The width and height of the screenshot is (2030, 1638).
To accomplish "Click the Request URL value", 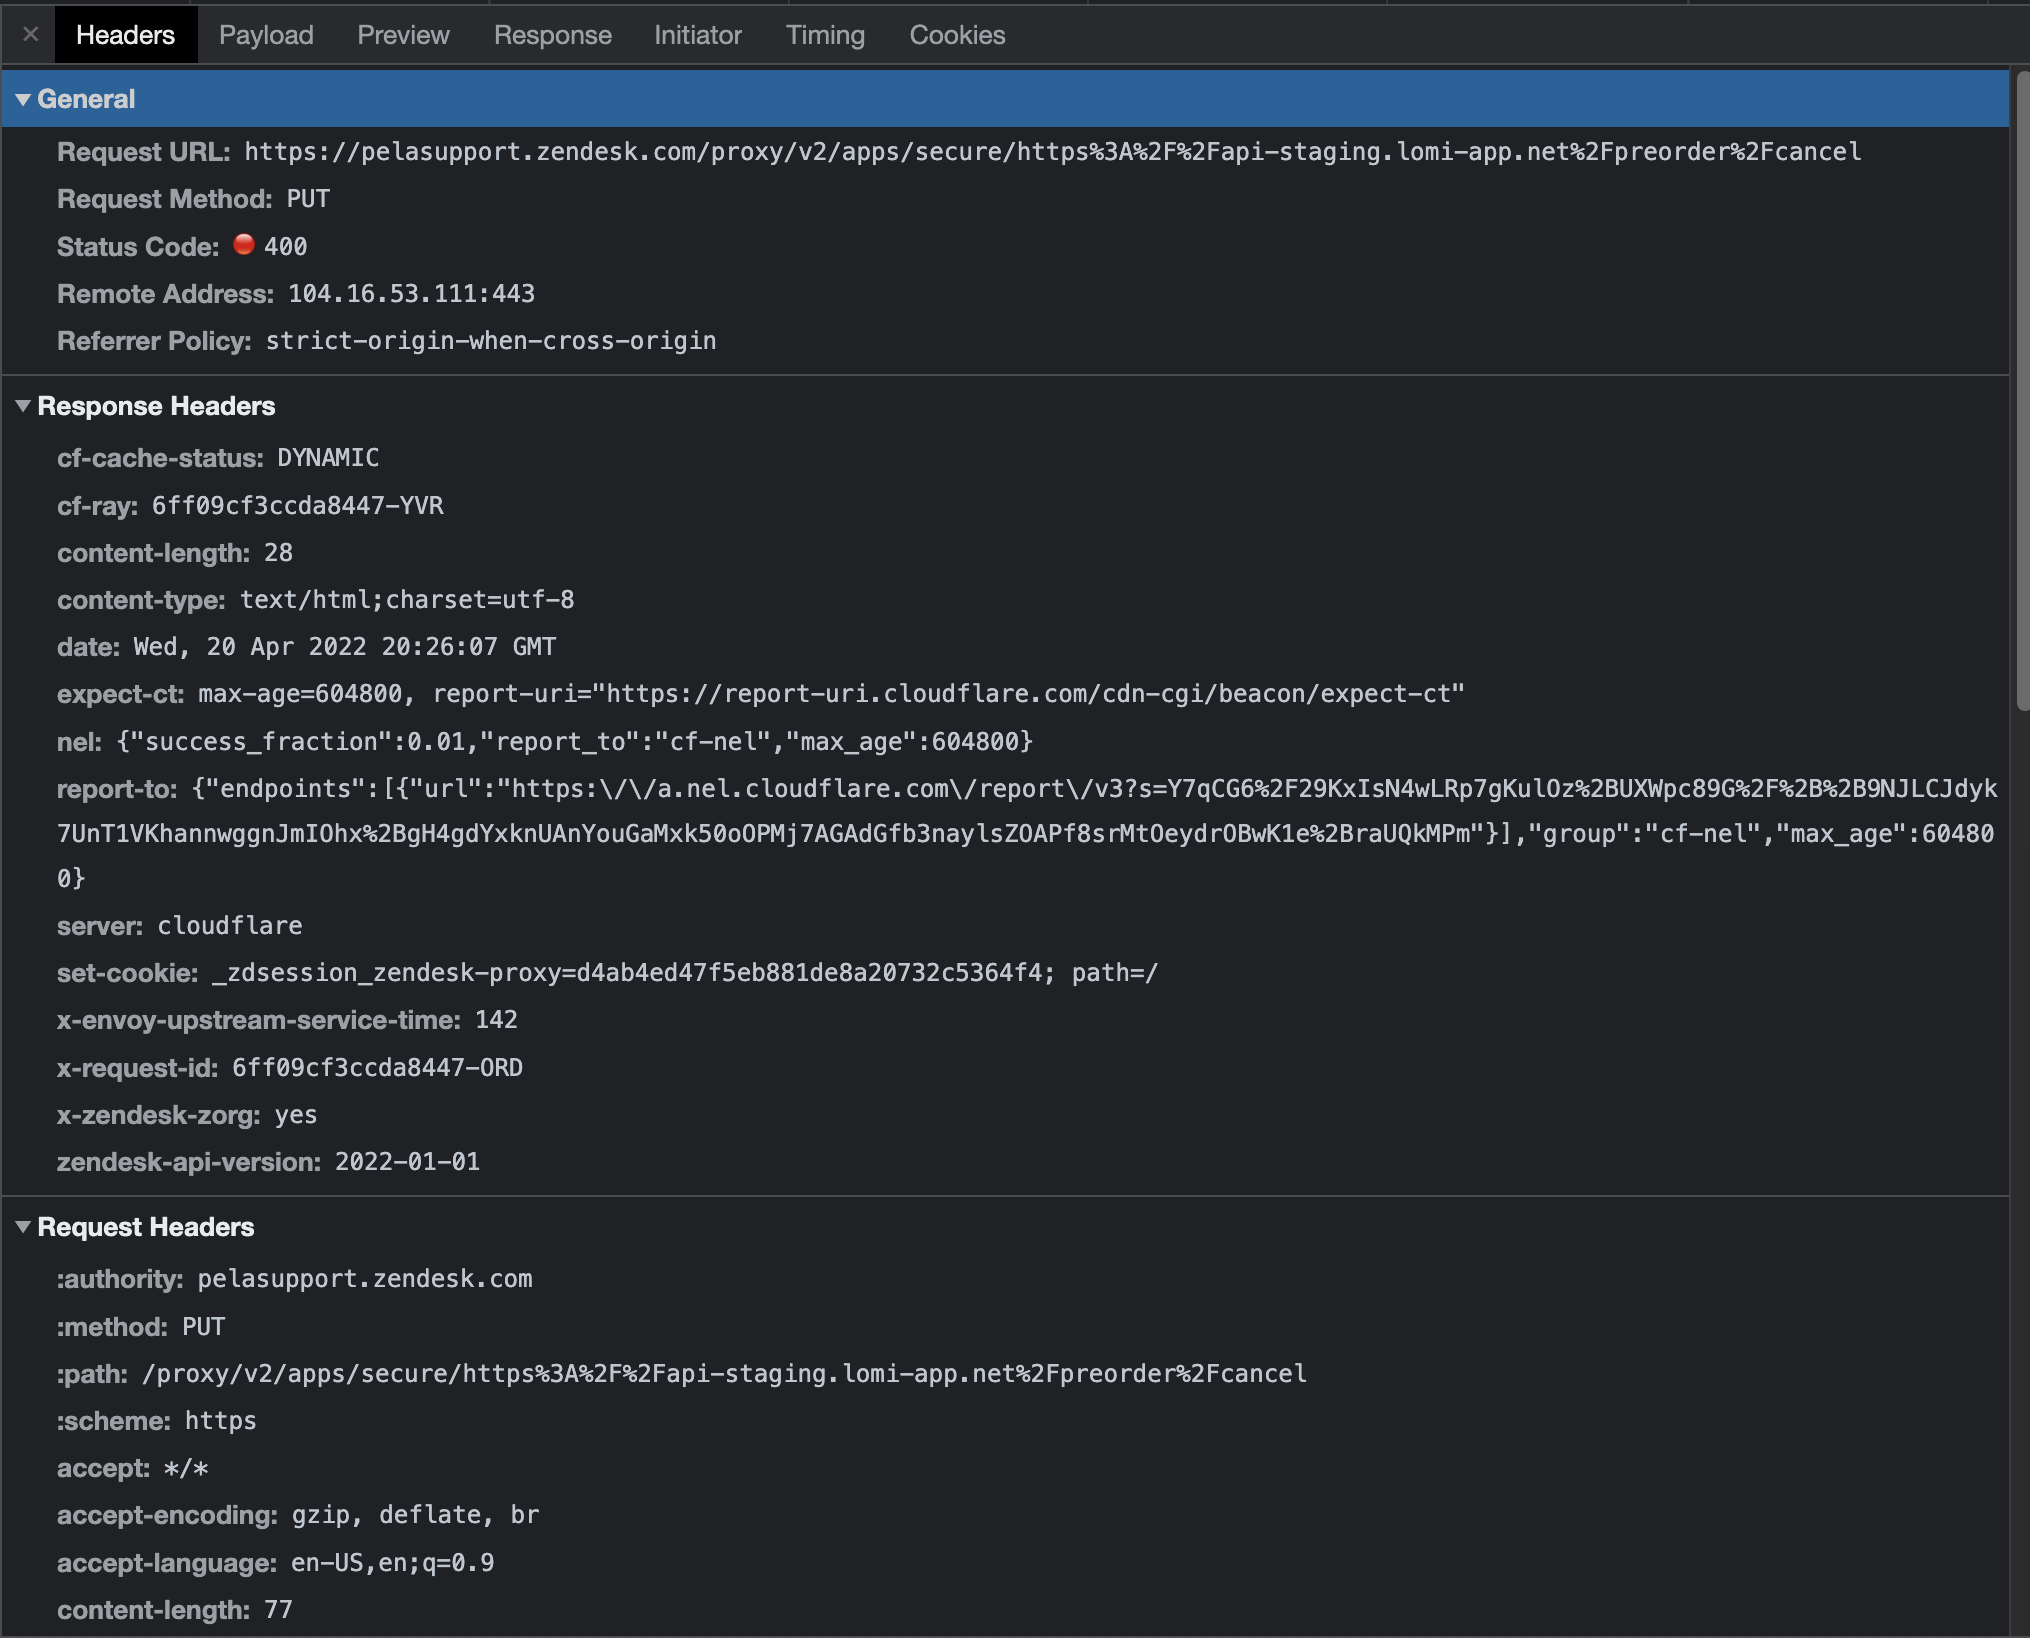I will 1052,152.
